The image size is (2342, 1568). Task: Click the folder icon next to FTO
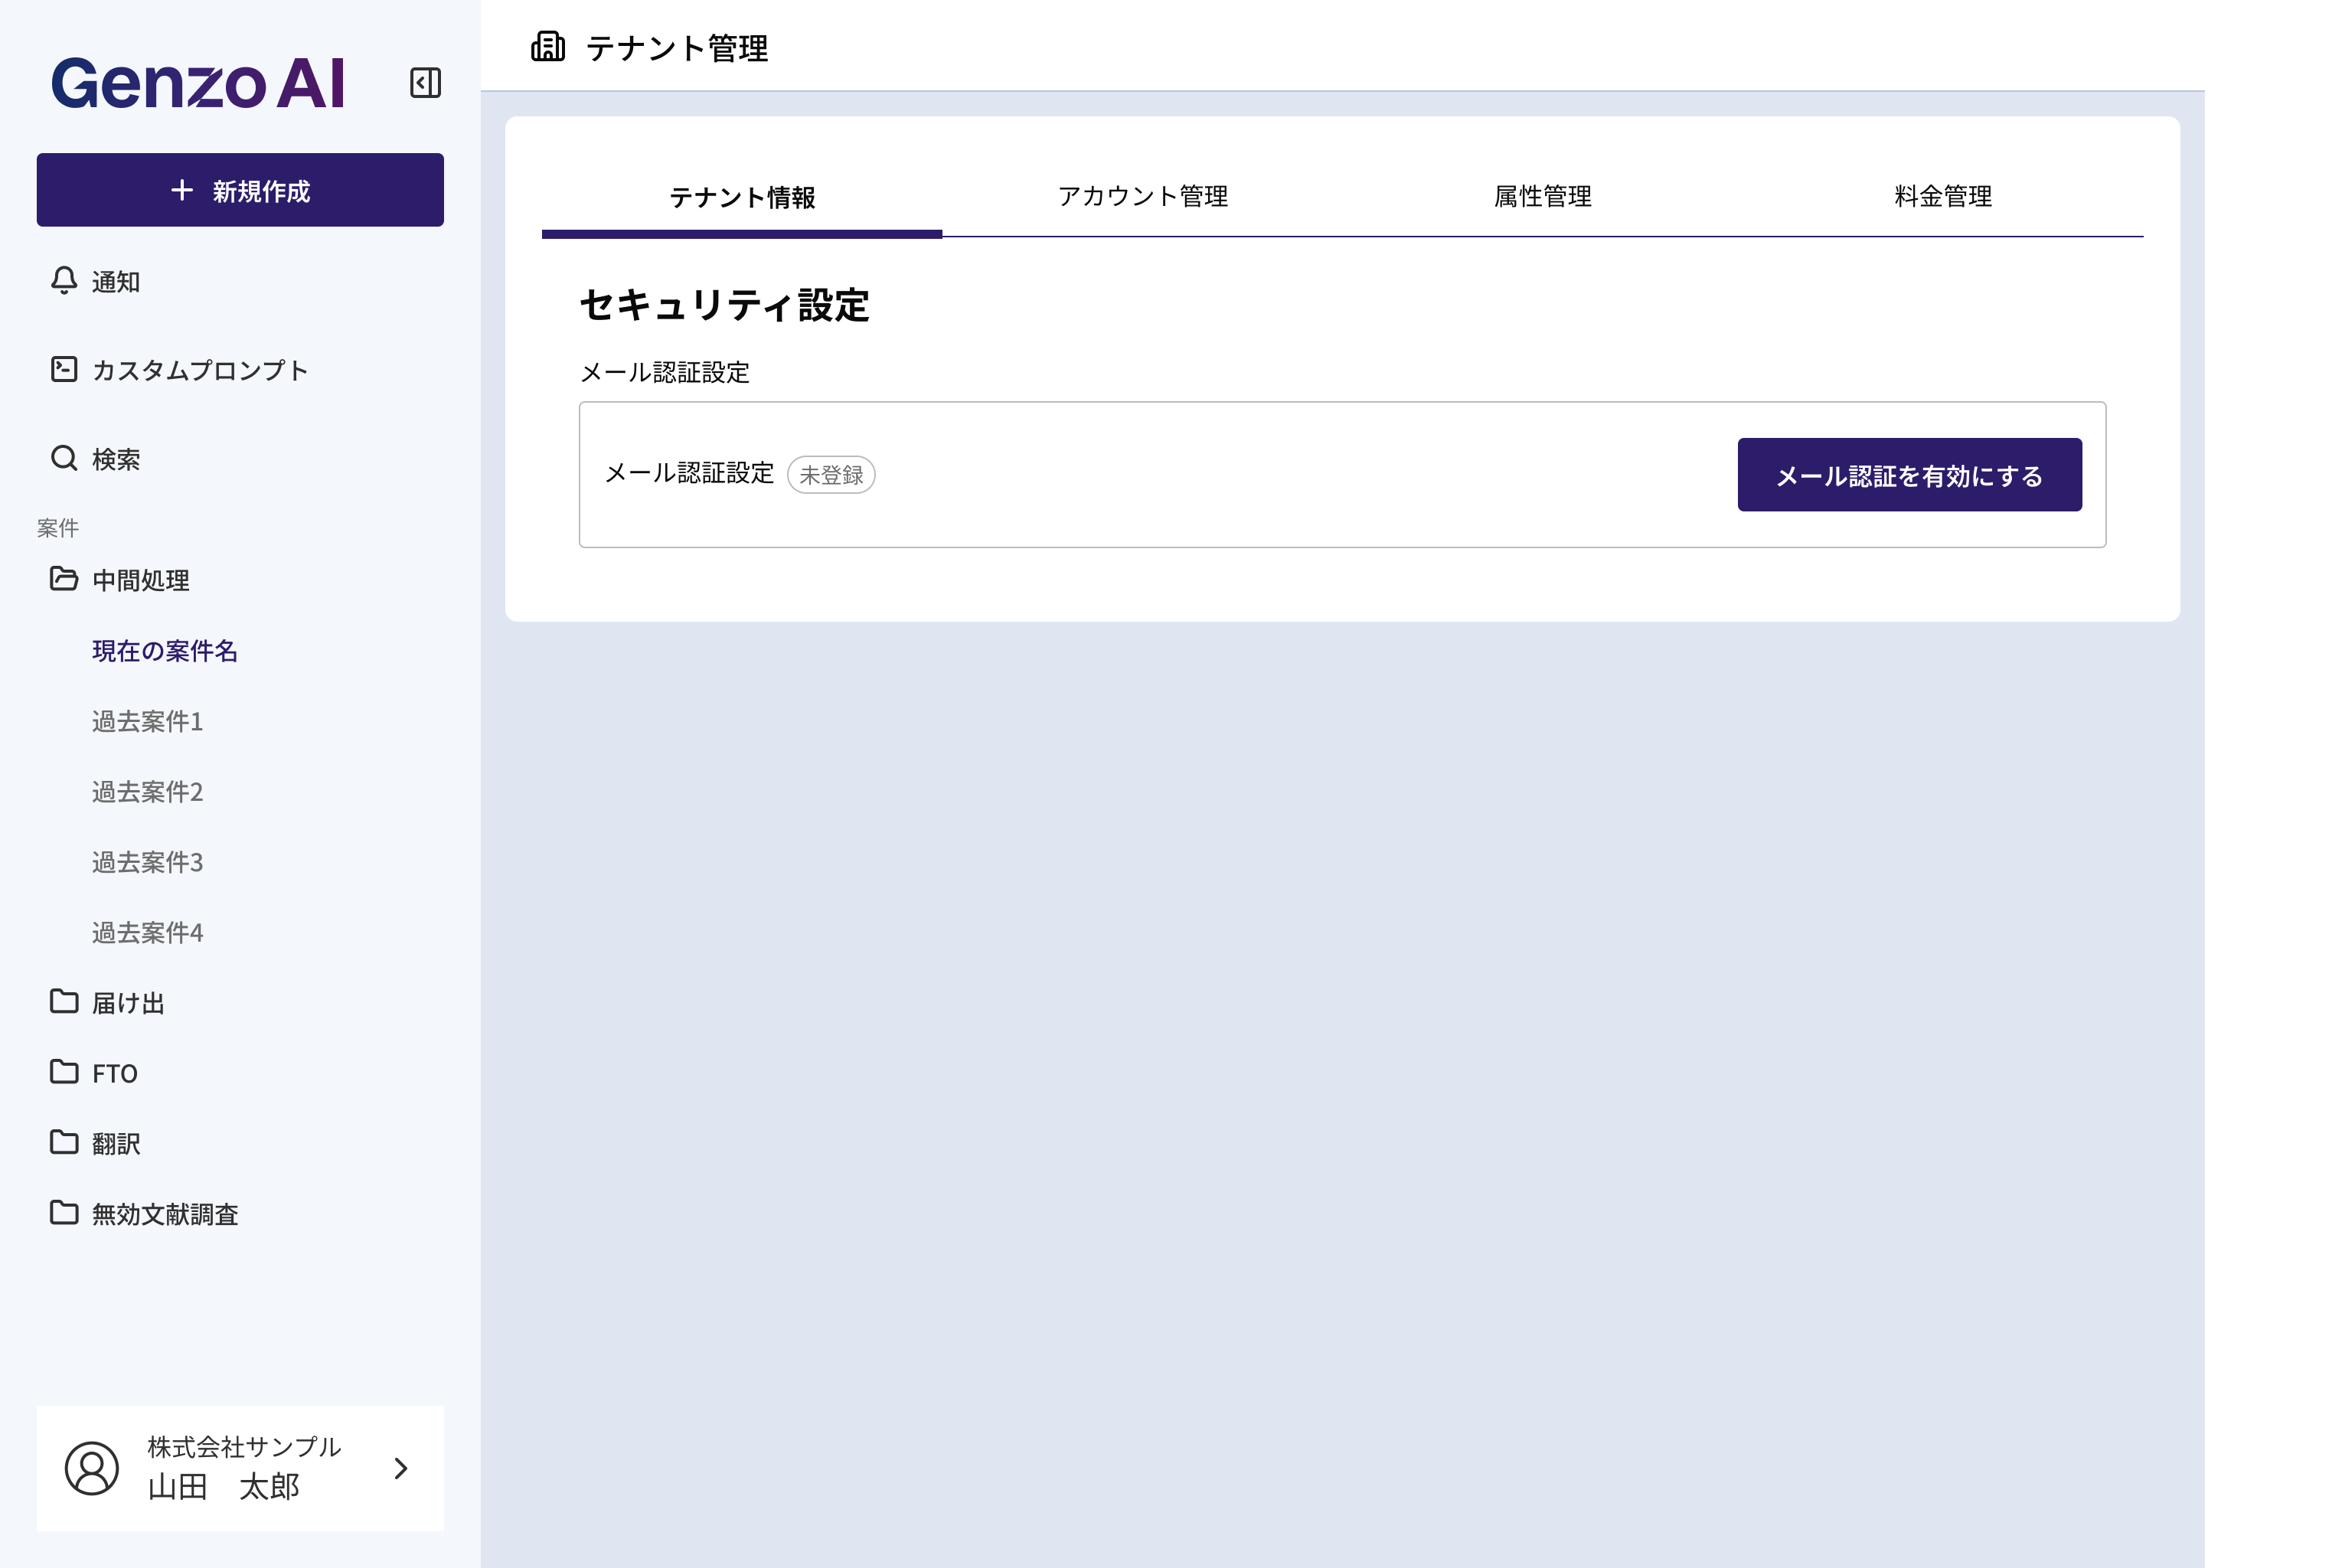pos(64,1072)
